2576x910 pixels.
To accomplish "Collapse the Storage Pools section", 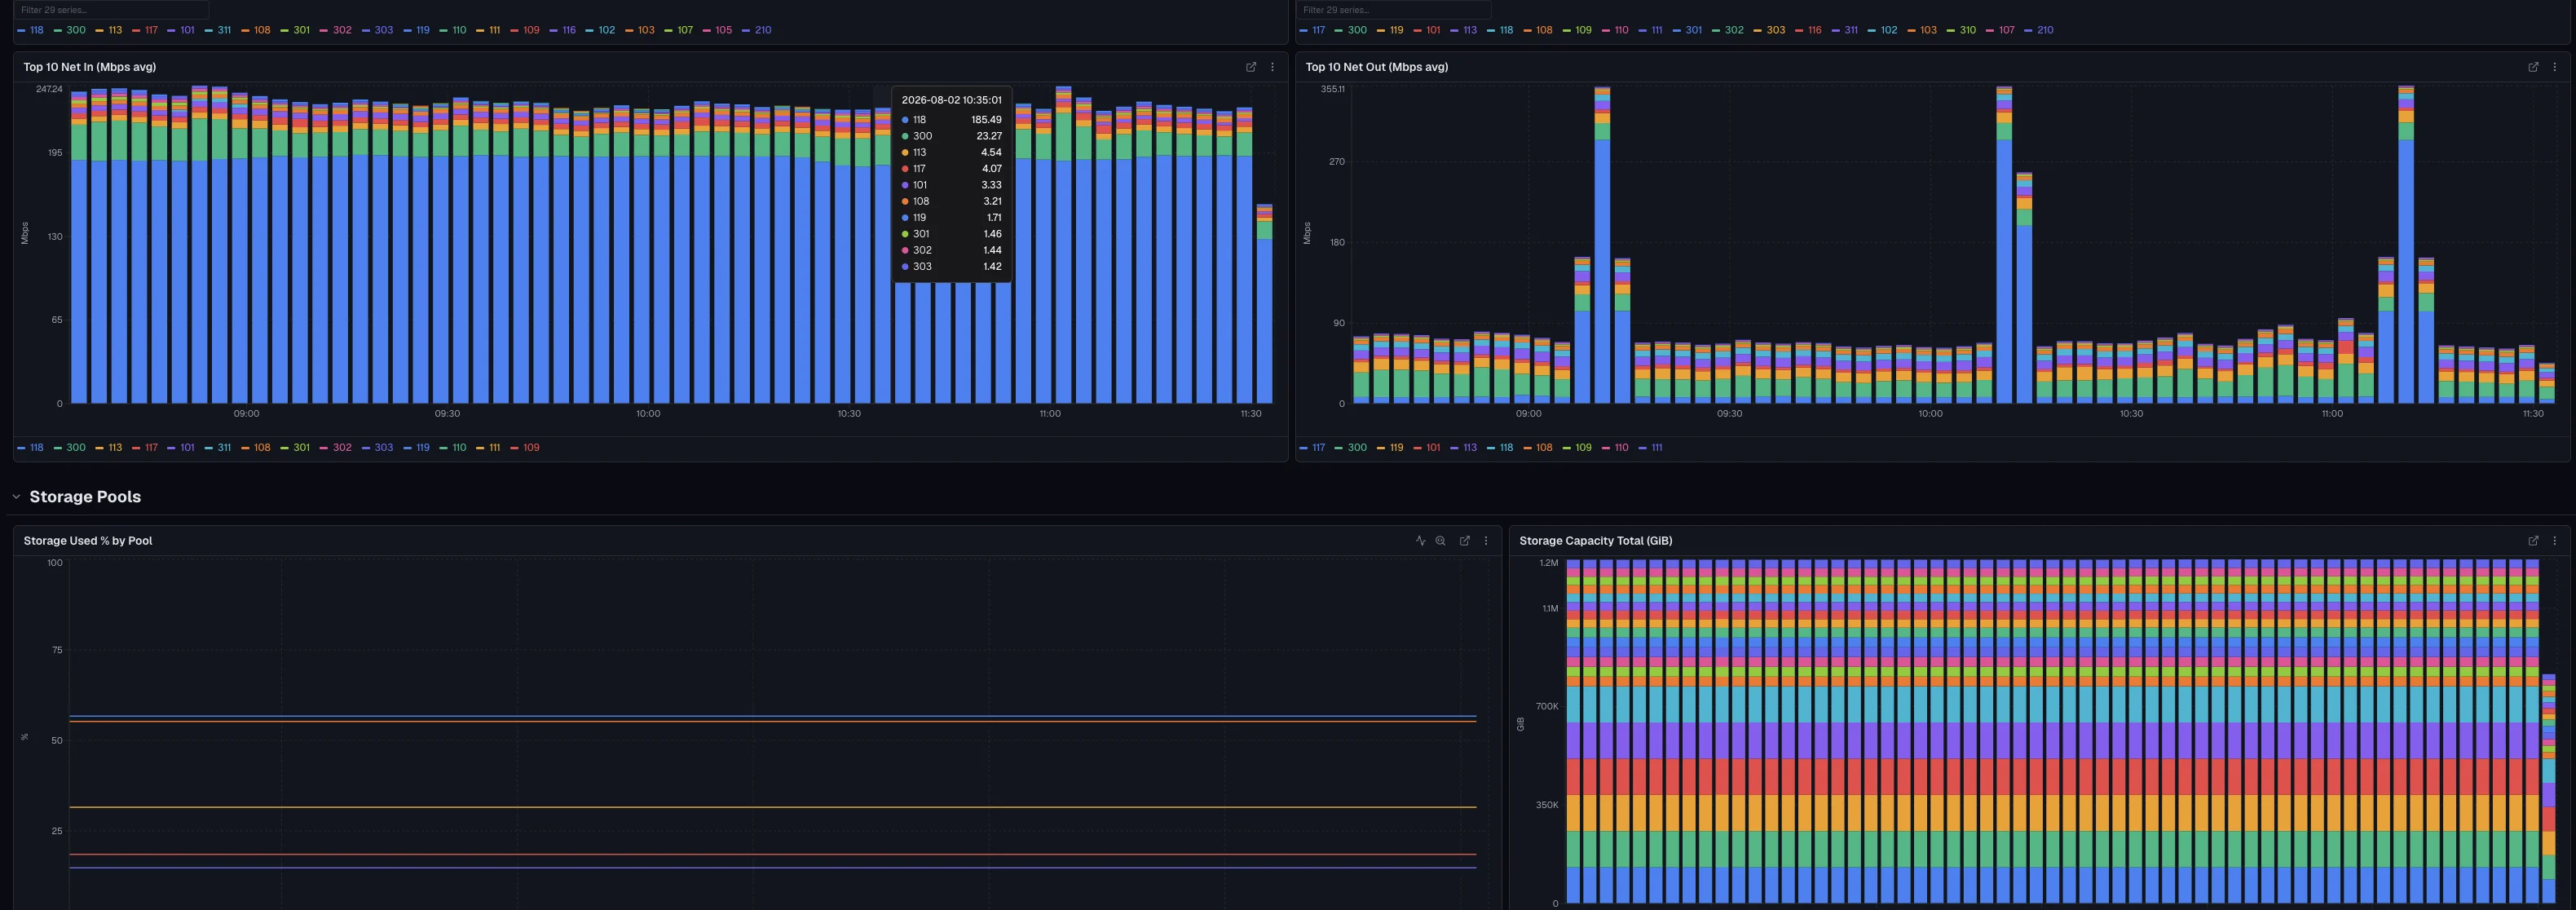I will point(16,497).
